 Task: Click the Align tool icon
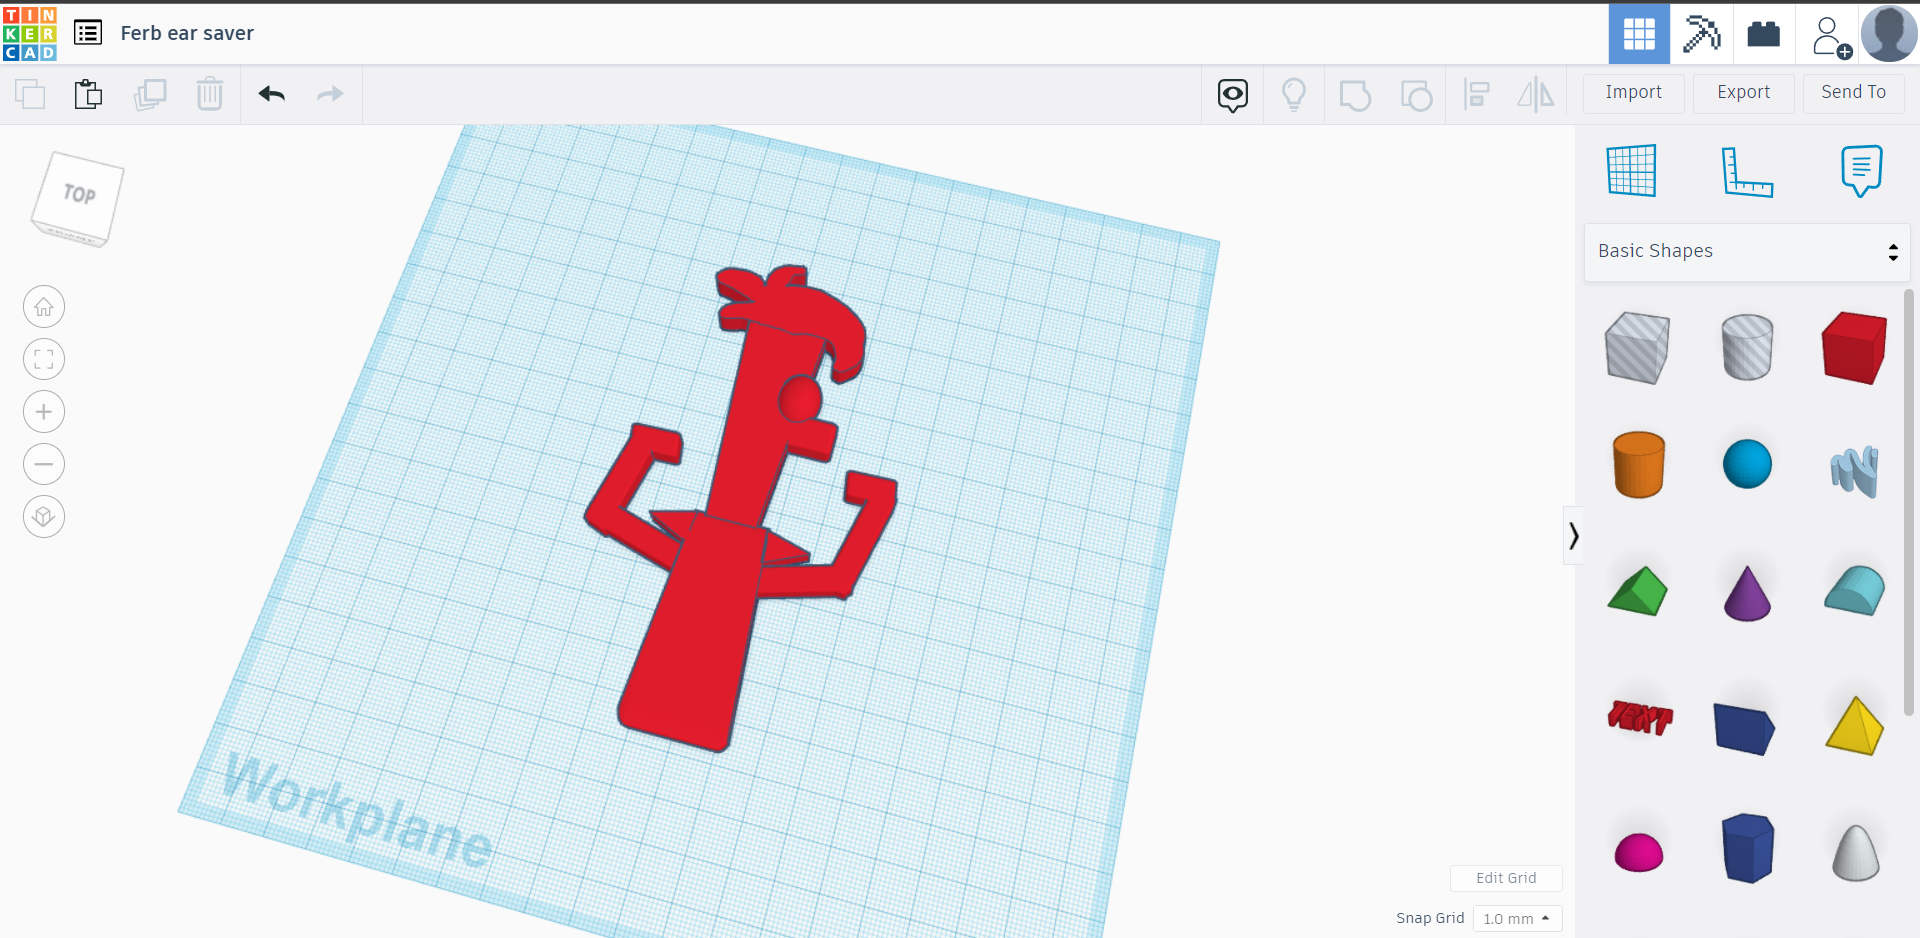tap(1476, 95)
